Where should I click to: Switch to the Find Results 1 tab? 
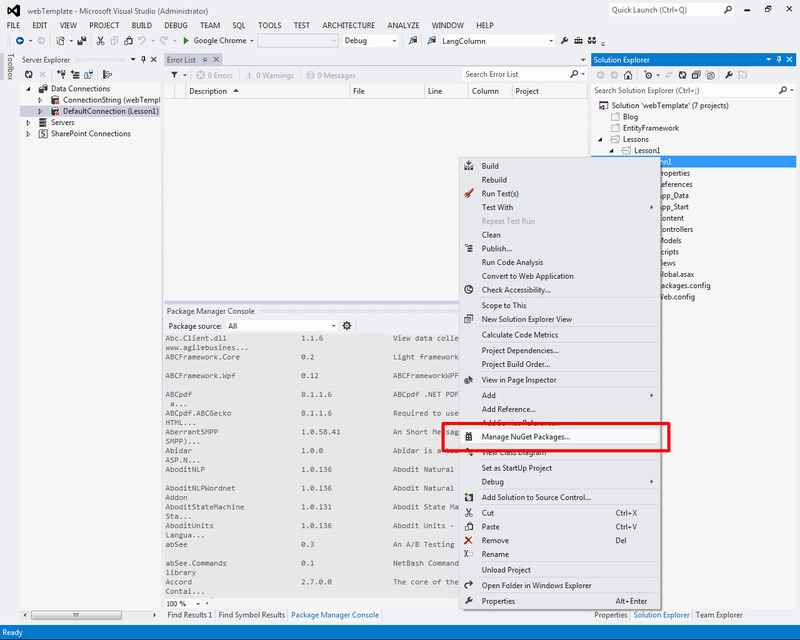(x=189, y=615)
